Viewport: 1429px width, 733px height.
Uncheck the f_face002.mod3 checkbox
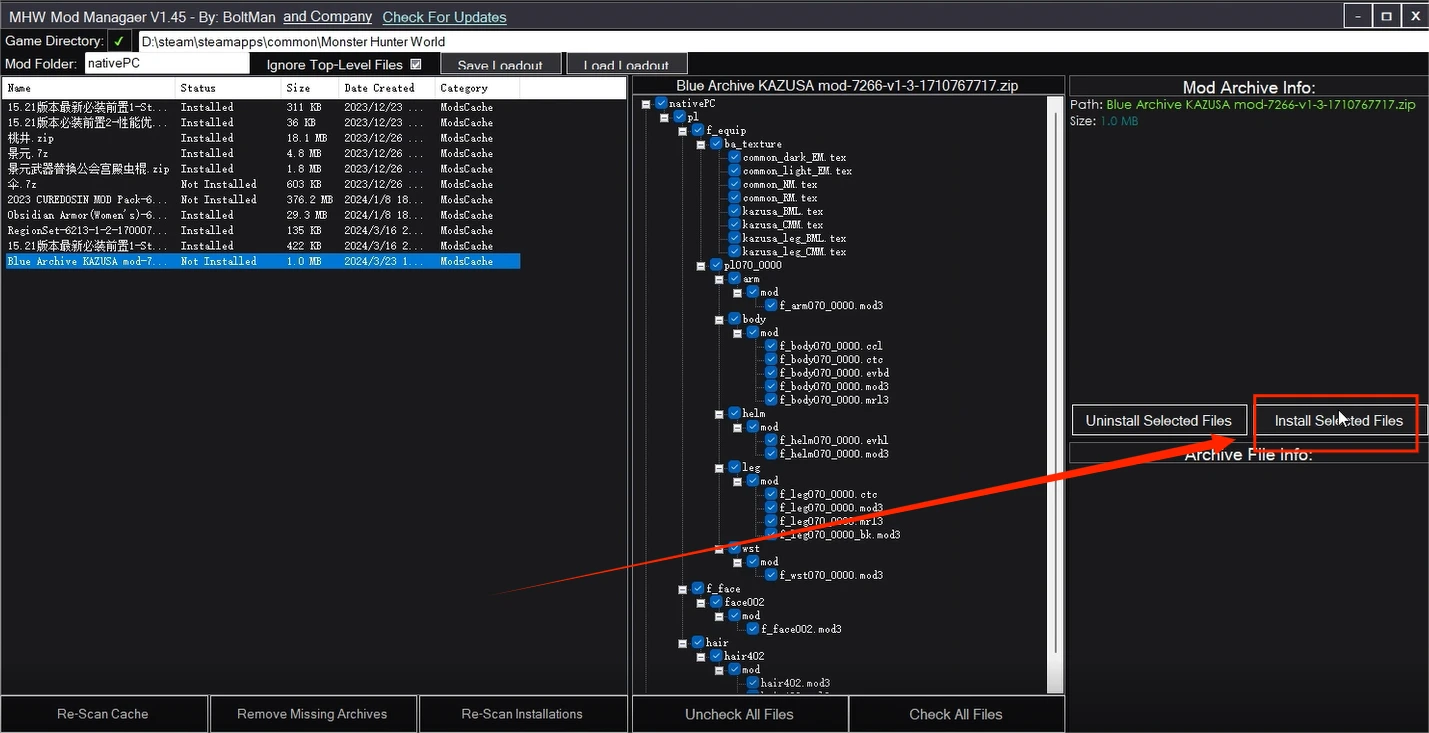pos(753,629)
